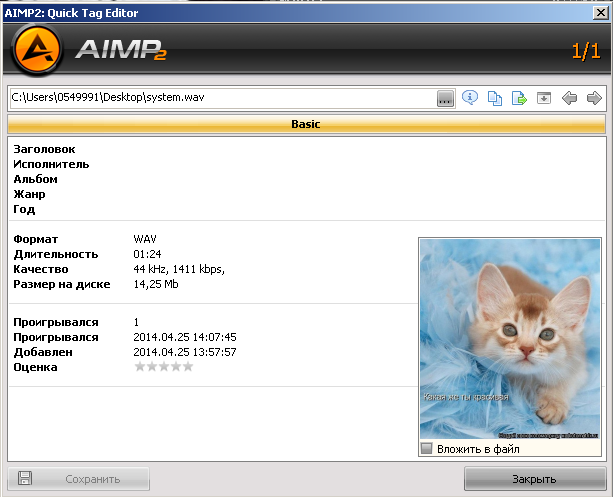Click the 'Размер на диске' label
The height and width of the screenshot is (497, 613).
[x=62, y=284]
